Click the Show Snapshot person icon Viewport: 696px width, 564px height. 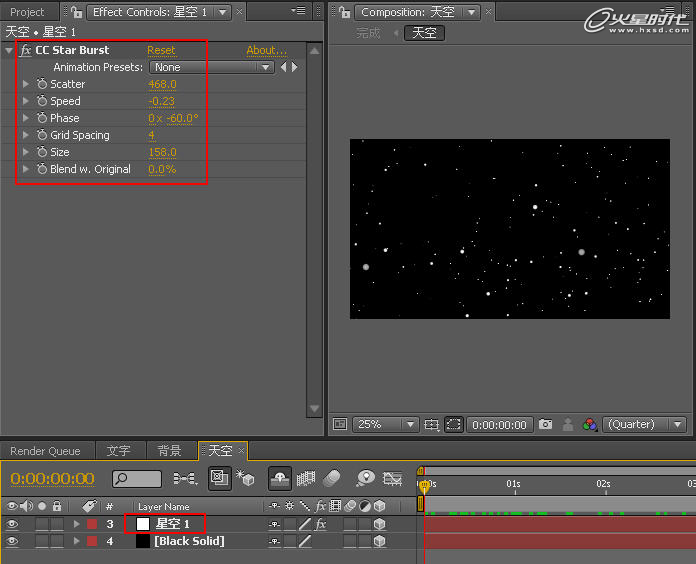coord(568,424)
